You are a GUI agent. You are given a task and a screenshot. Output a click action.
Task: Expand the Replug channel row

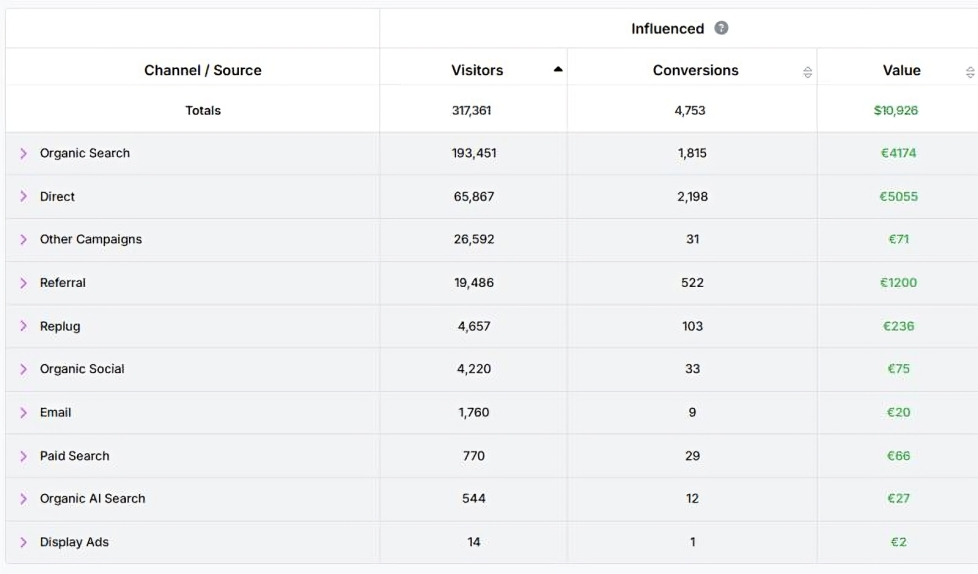click(24, 326)
